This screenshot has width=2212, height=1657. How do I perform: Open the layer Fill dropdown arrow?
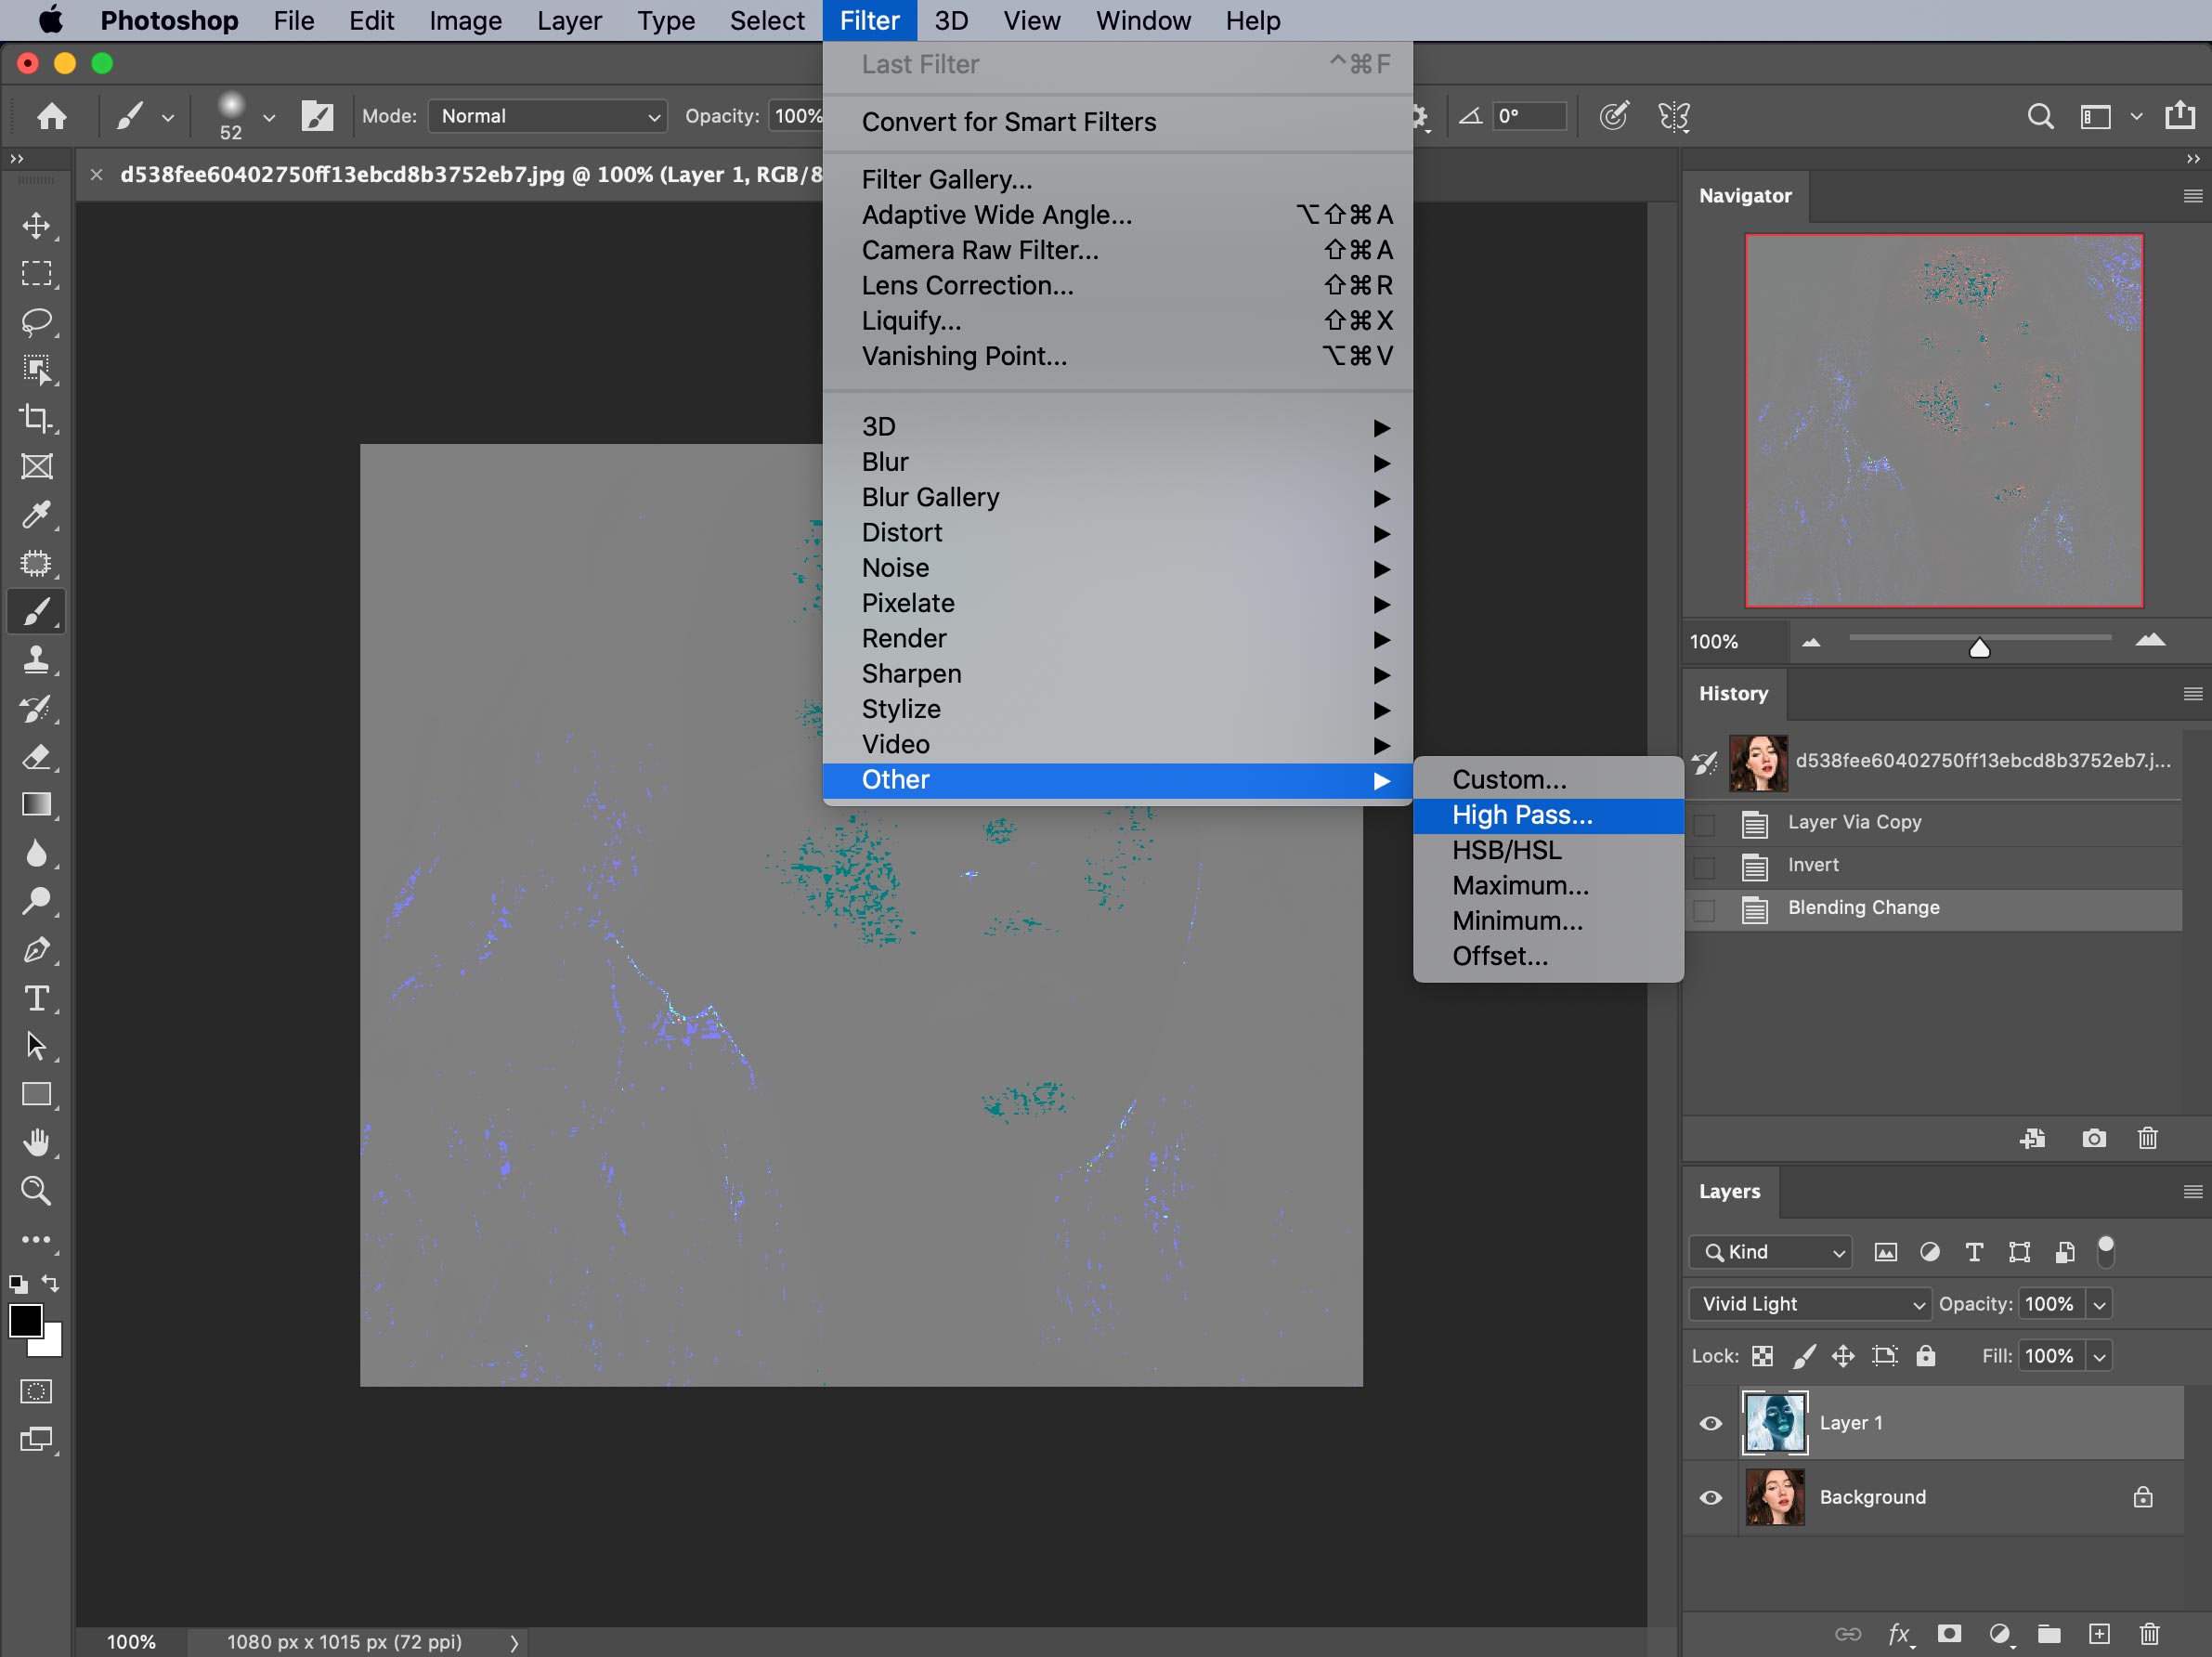2099,1357
